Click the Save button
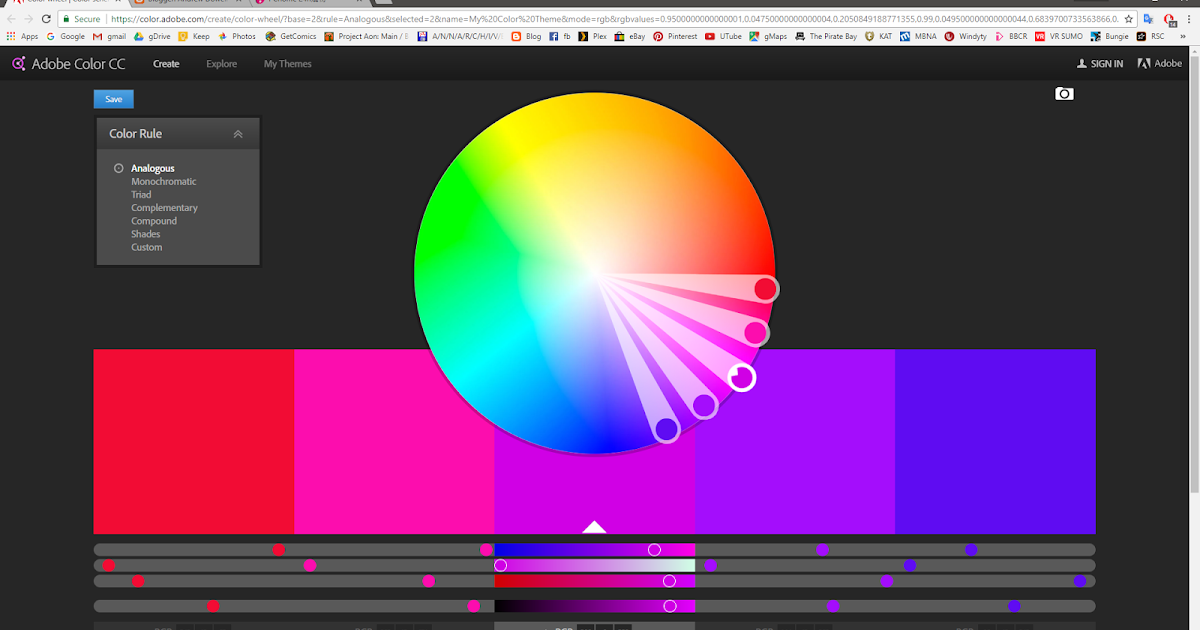Viewport: 1200px width, 630px height. 113,99
